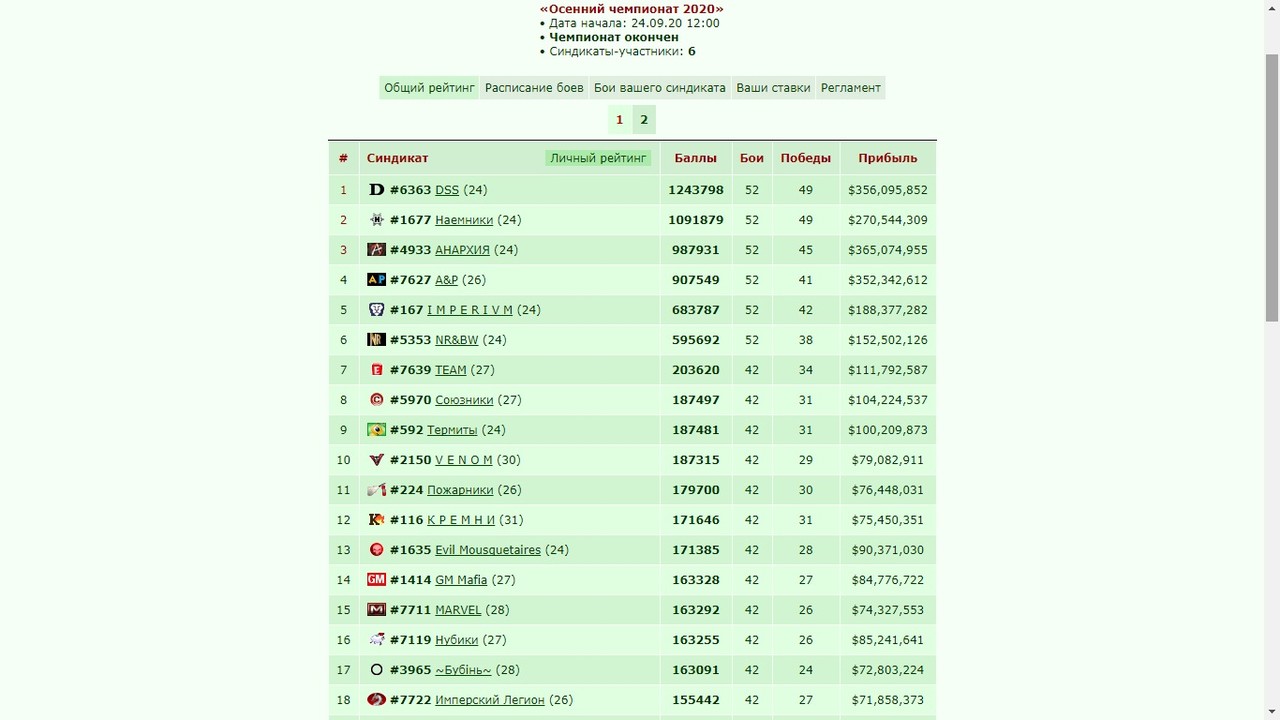This screenshot has height=720, width=1280.
Task: Click the V E N O M emblem icon
Action: pyautogui.click(x=376, y=460)
